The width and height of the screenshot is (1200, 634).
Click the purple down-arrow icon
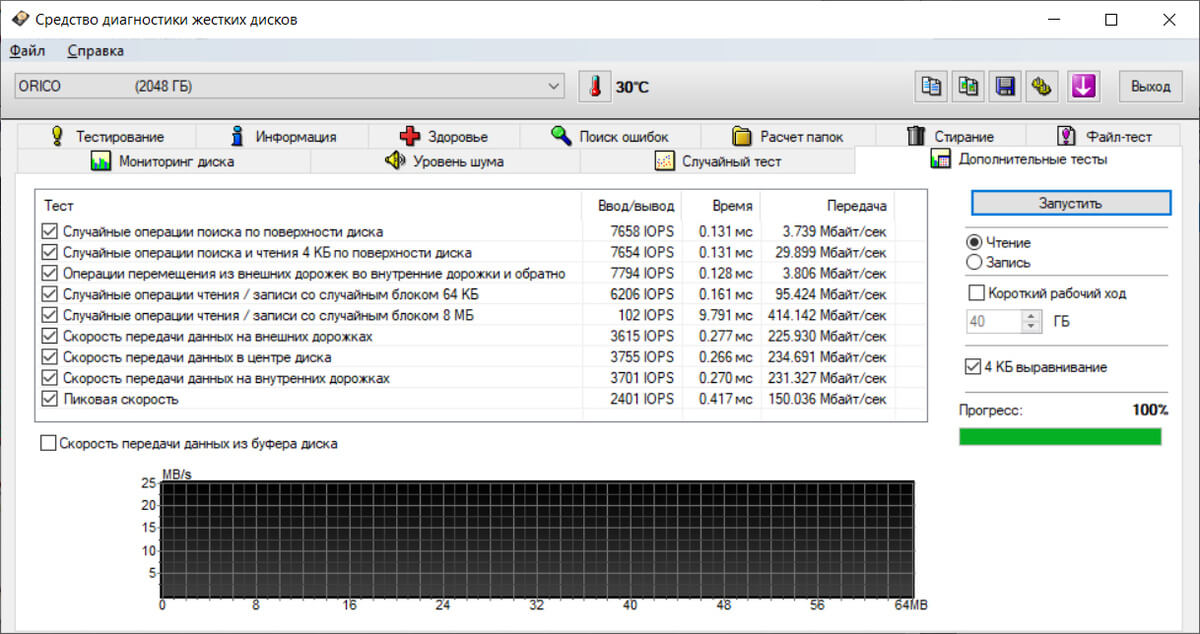click(x=1082, y=87)
